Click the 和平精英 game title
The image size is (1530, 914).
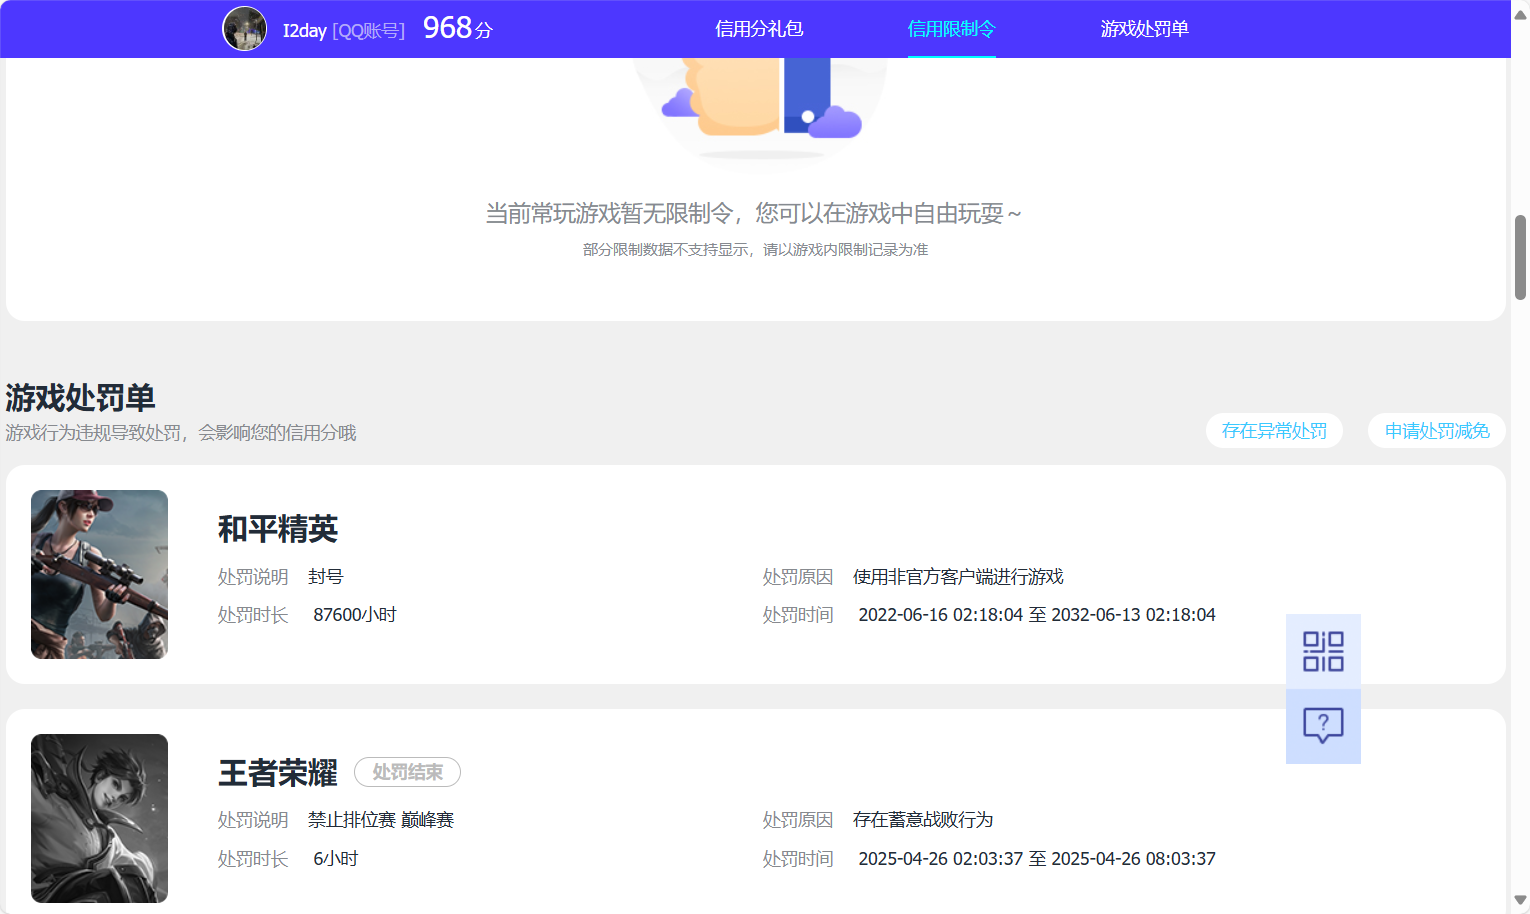click(x=278, y=529)
